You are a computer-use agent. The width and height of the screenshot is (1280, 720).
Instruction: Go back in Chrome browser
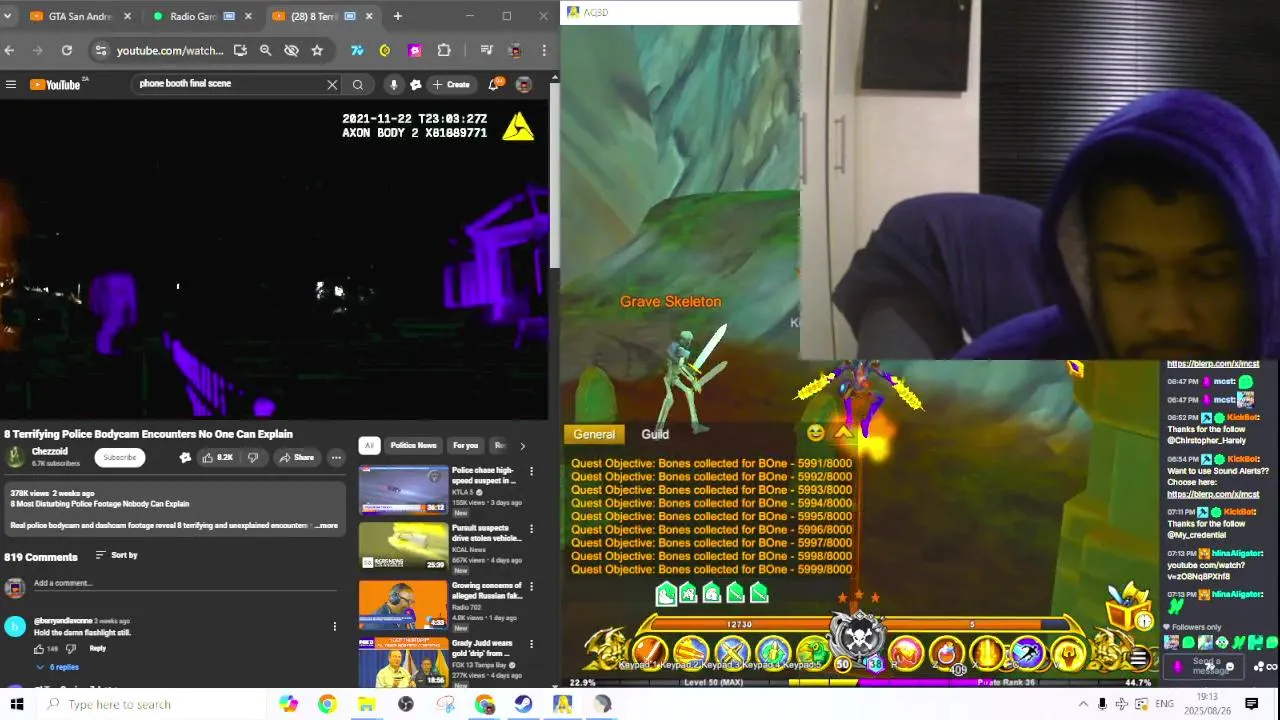pos(9,50)
